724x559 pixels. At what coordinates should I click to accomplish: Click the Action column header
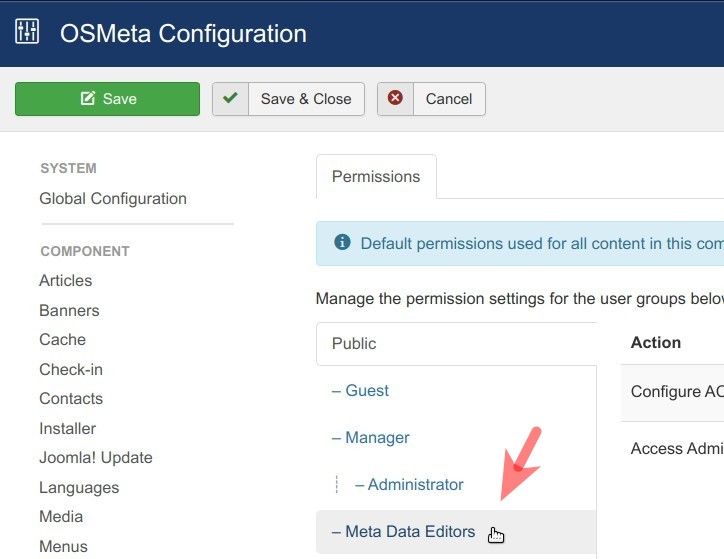656,343
